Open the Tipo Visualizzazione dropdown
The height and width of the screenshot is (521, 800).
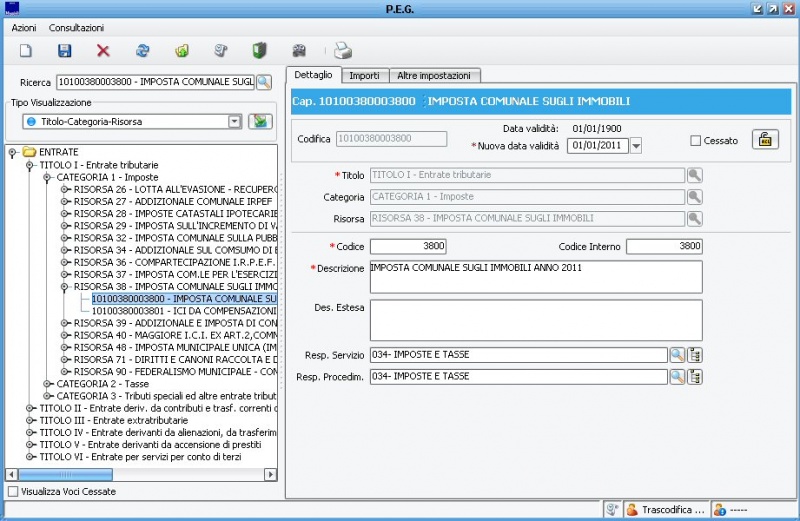pyautogui.click(x=235, y=121)
